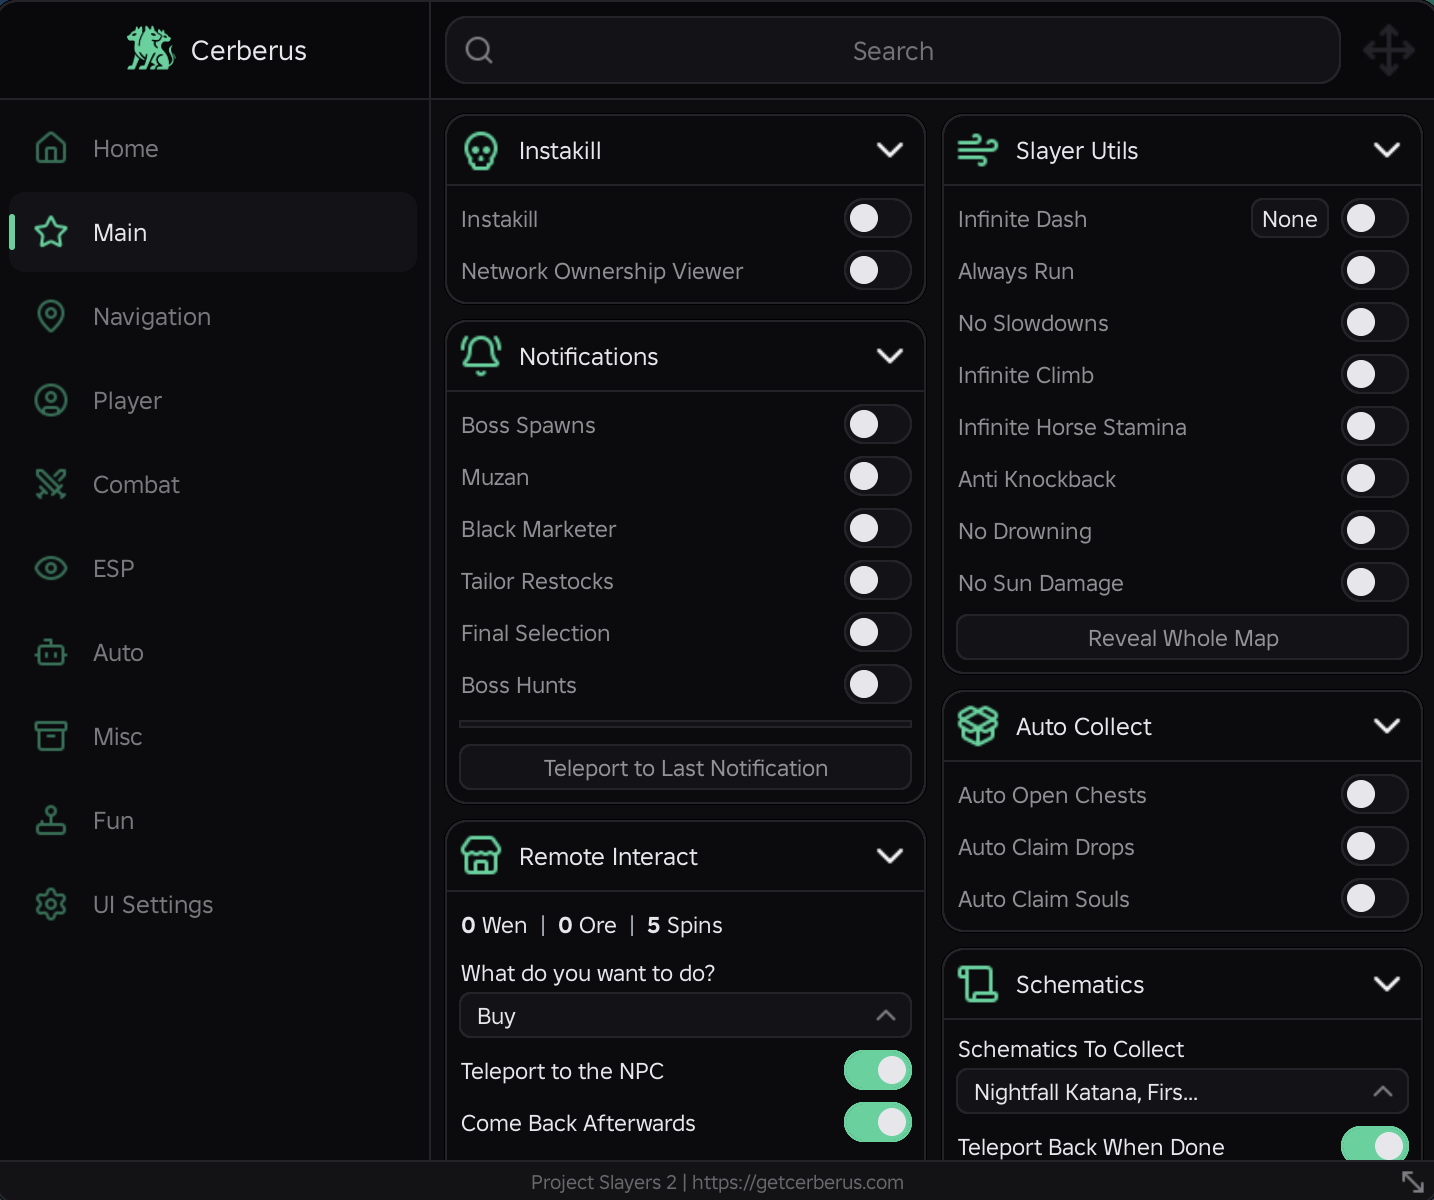Click the Reveal Whole Map button
The height and width of the screenshot is (1200, 1434).
click(1182, 637)
